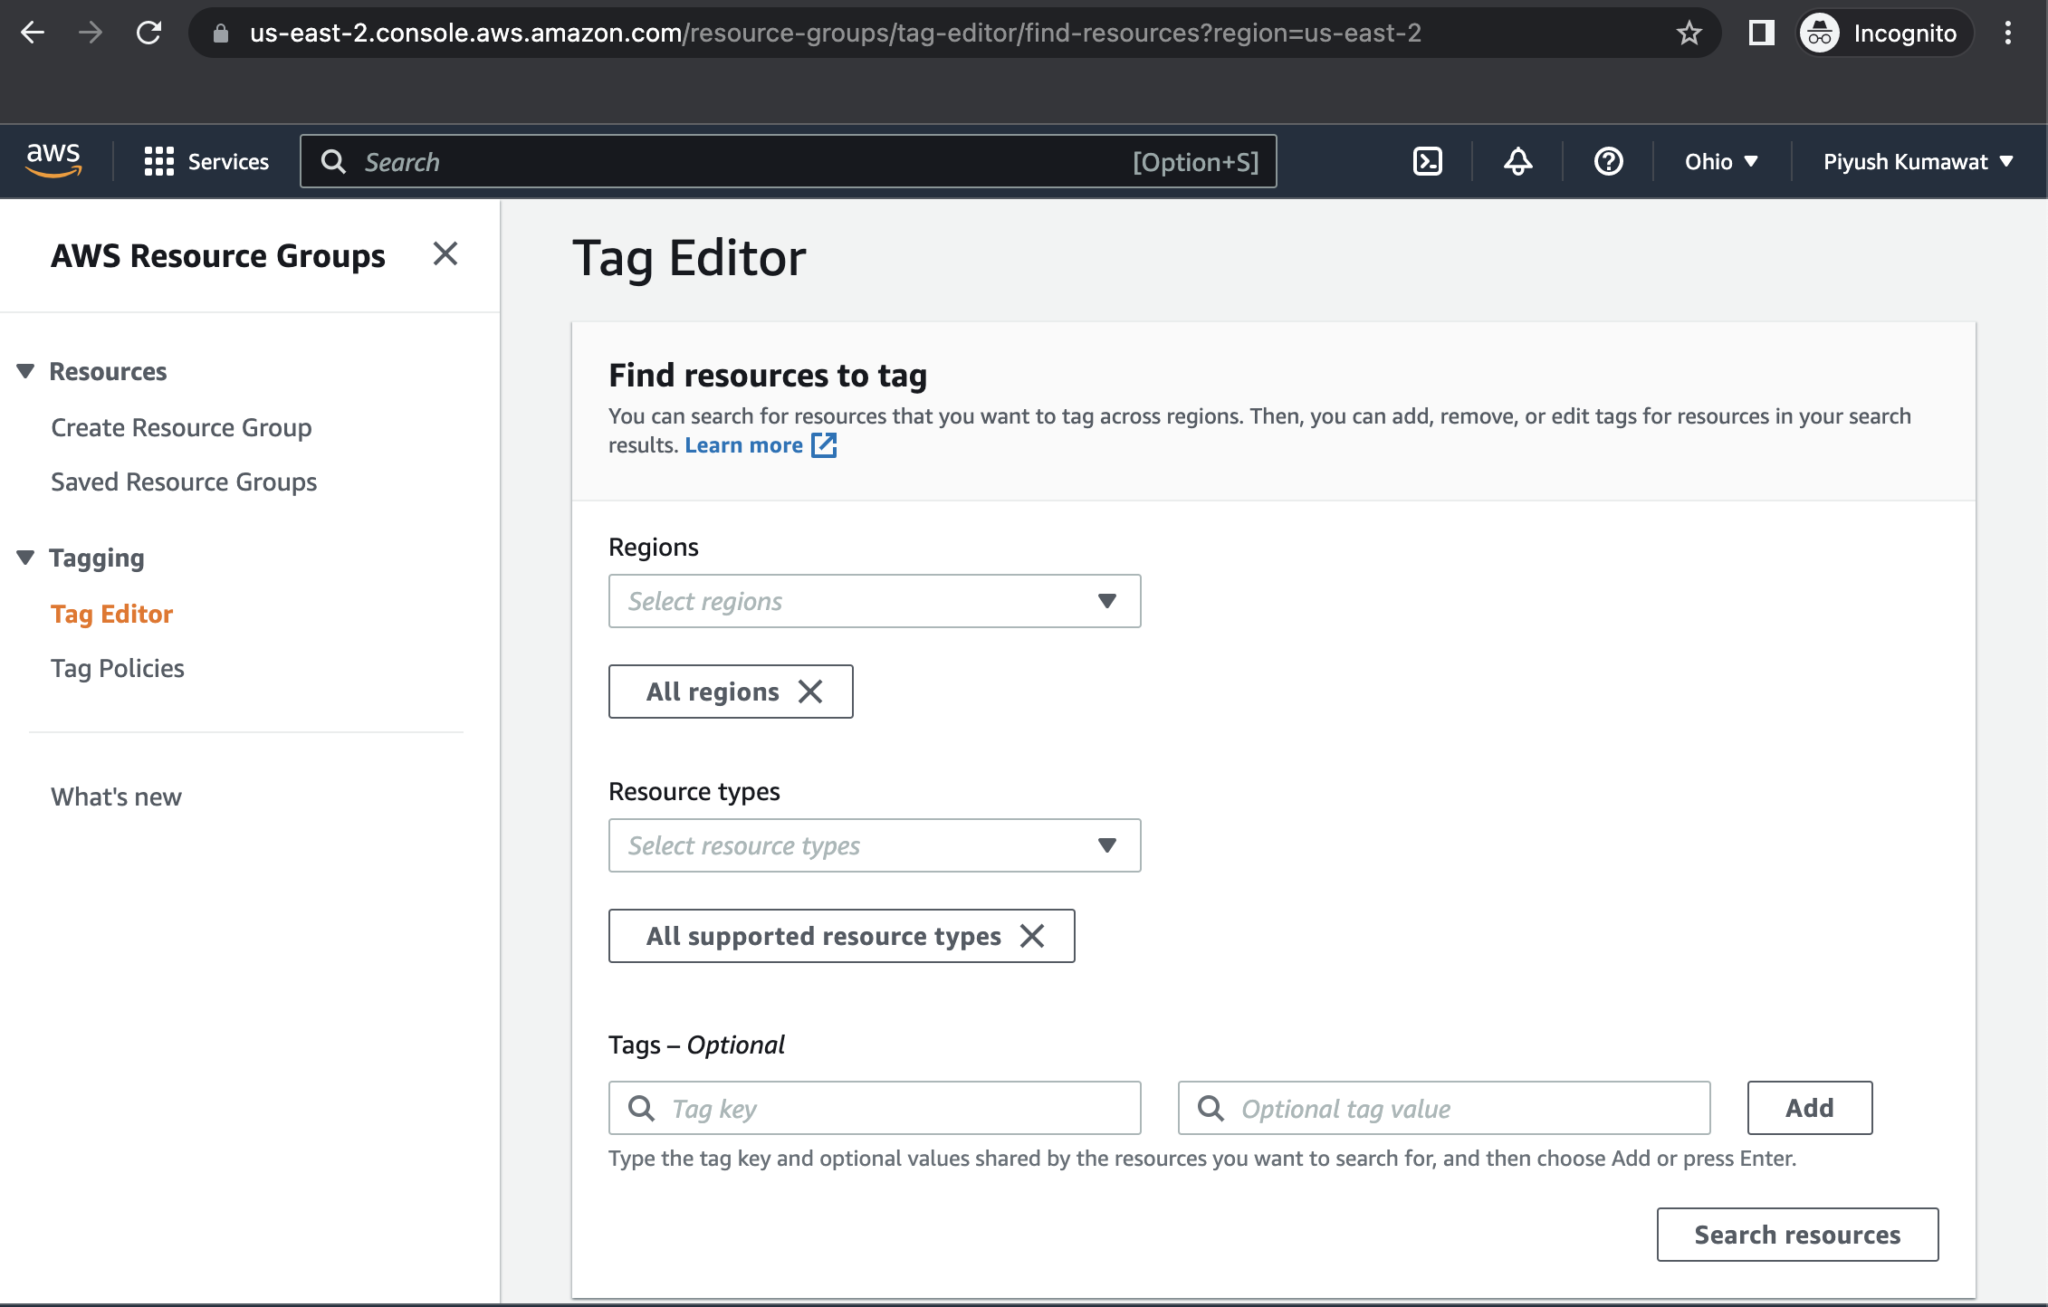Open the Learn more link
This screenshot has width=2048, height=1307.
pyautogui.click(x=743, y=445)
